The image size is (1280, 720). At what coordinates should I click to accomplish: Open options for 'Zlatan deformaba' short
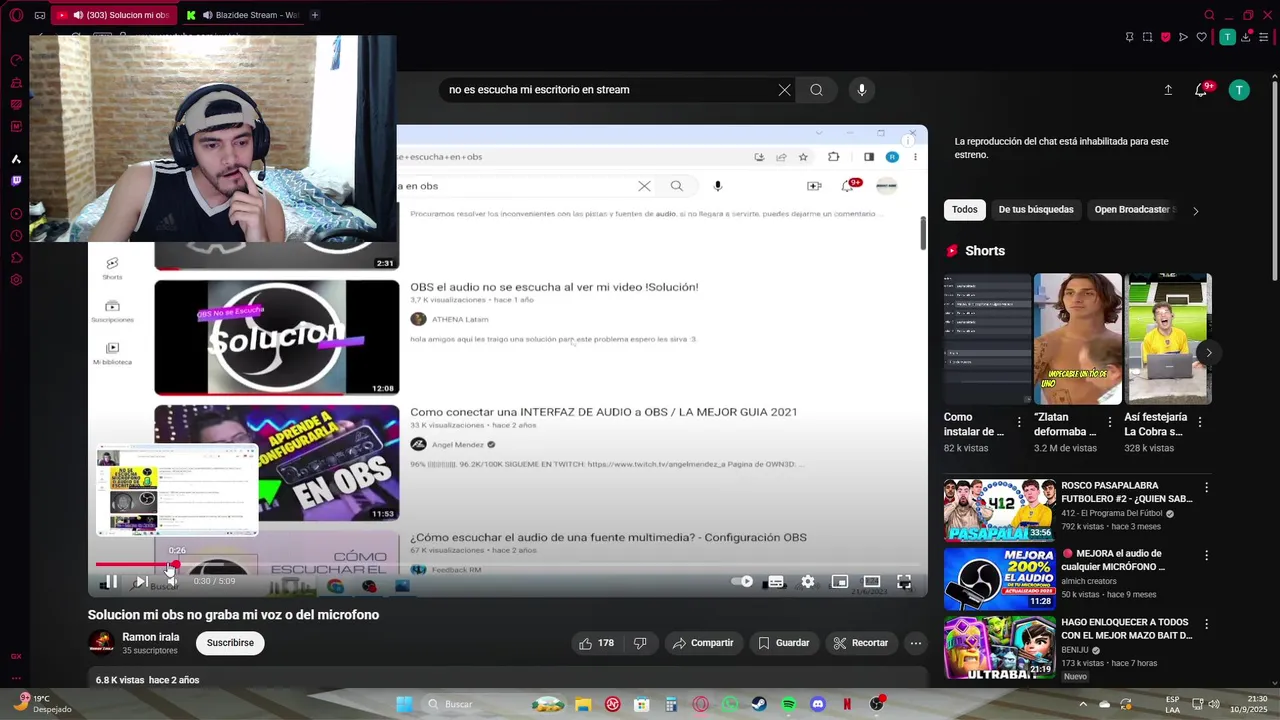(x=1109, y=422)
